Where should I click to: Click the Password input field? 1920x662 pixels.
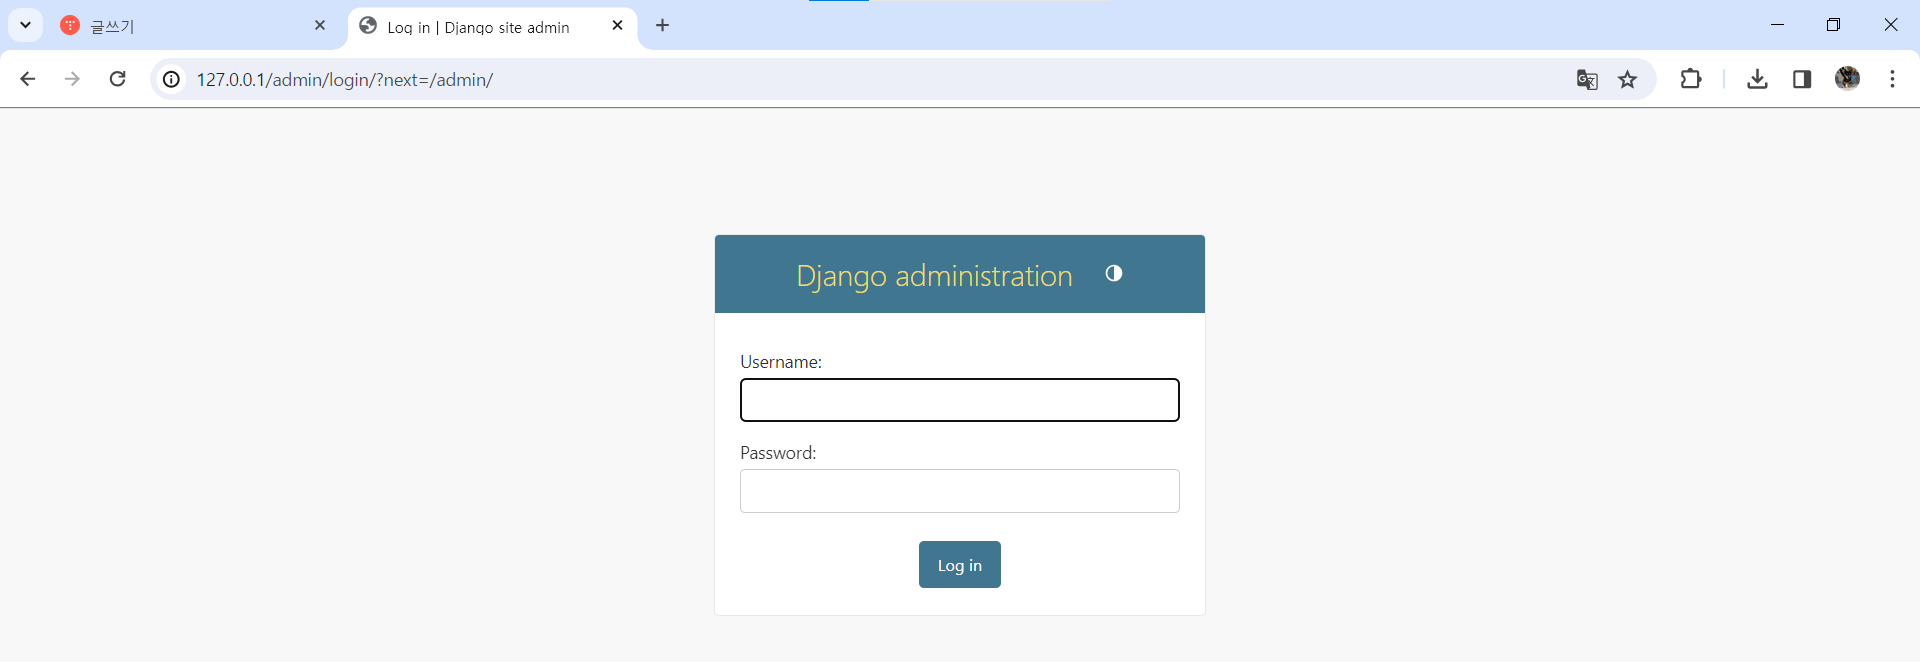click(960, 491)
